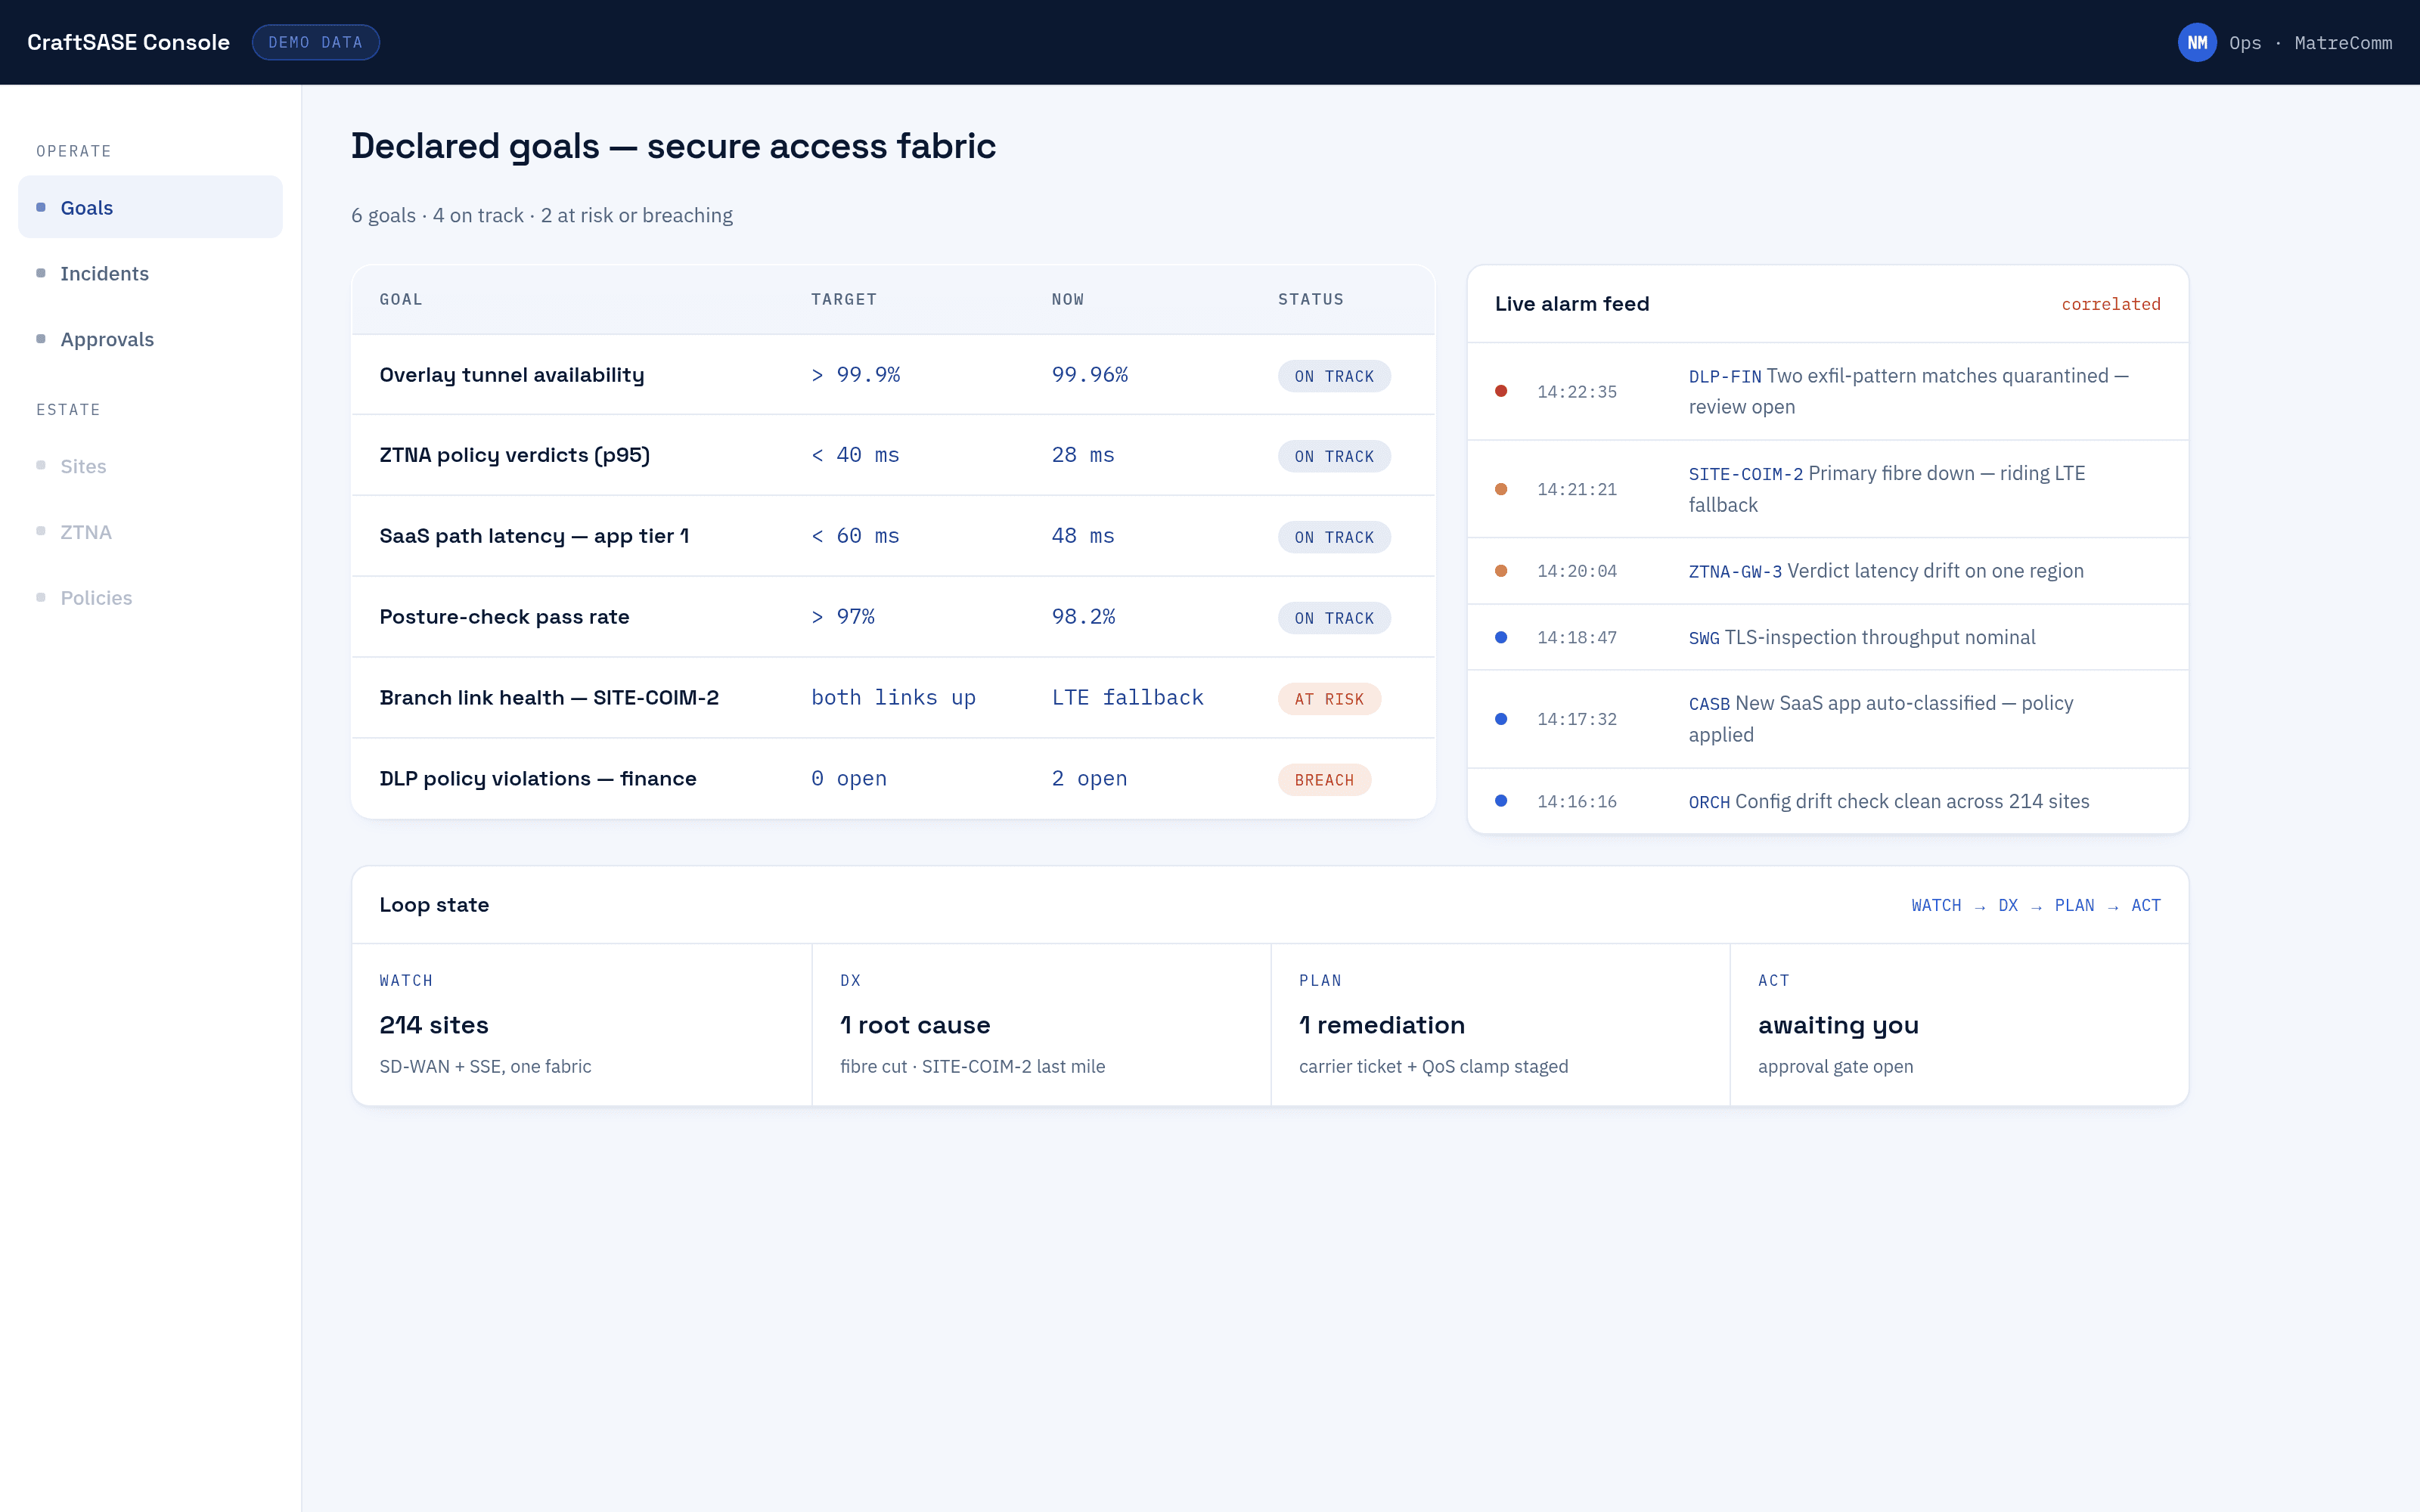Viewport: 2420px width, 1512px height.
Task: Click the STATUS column header
Action: (x=1310, y=299)
